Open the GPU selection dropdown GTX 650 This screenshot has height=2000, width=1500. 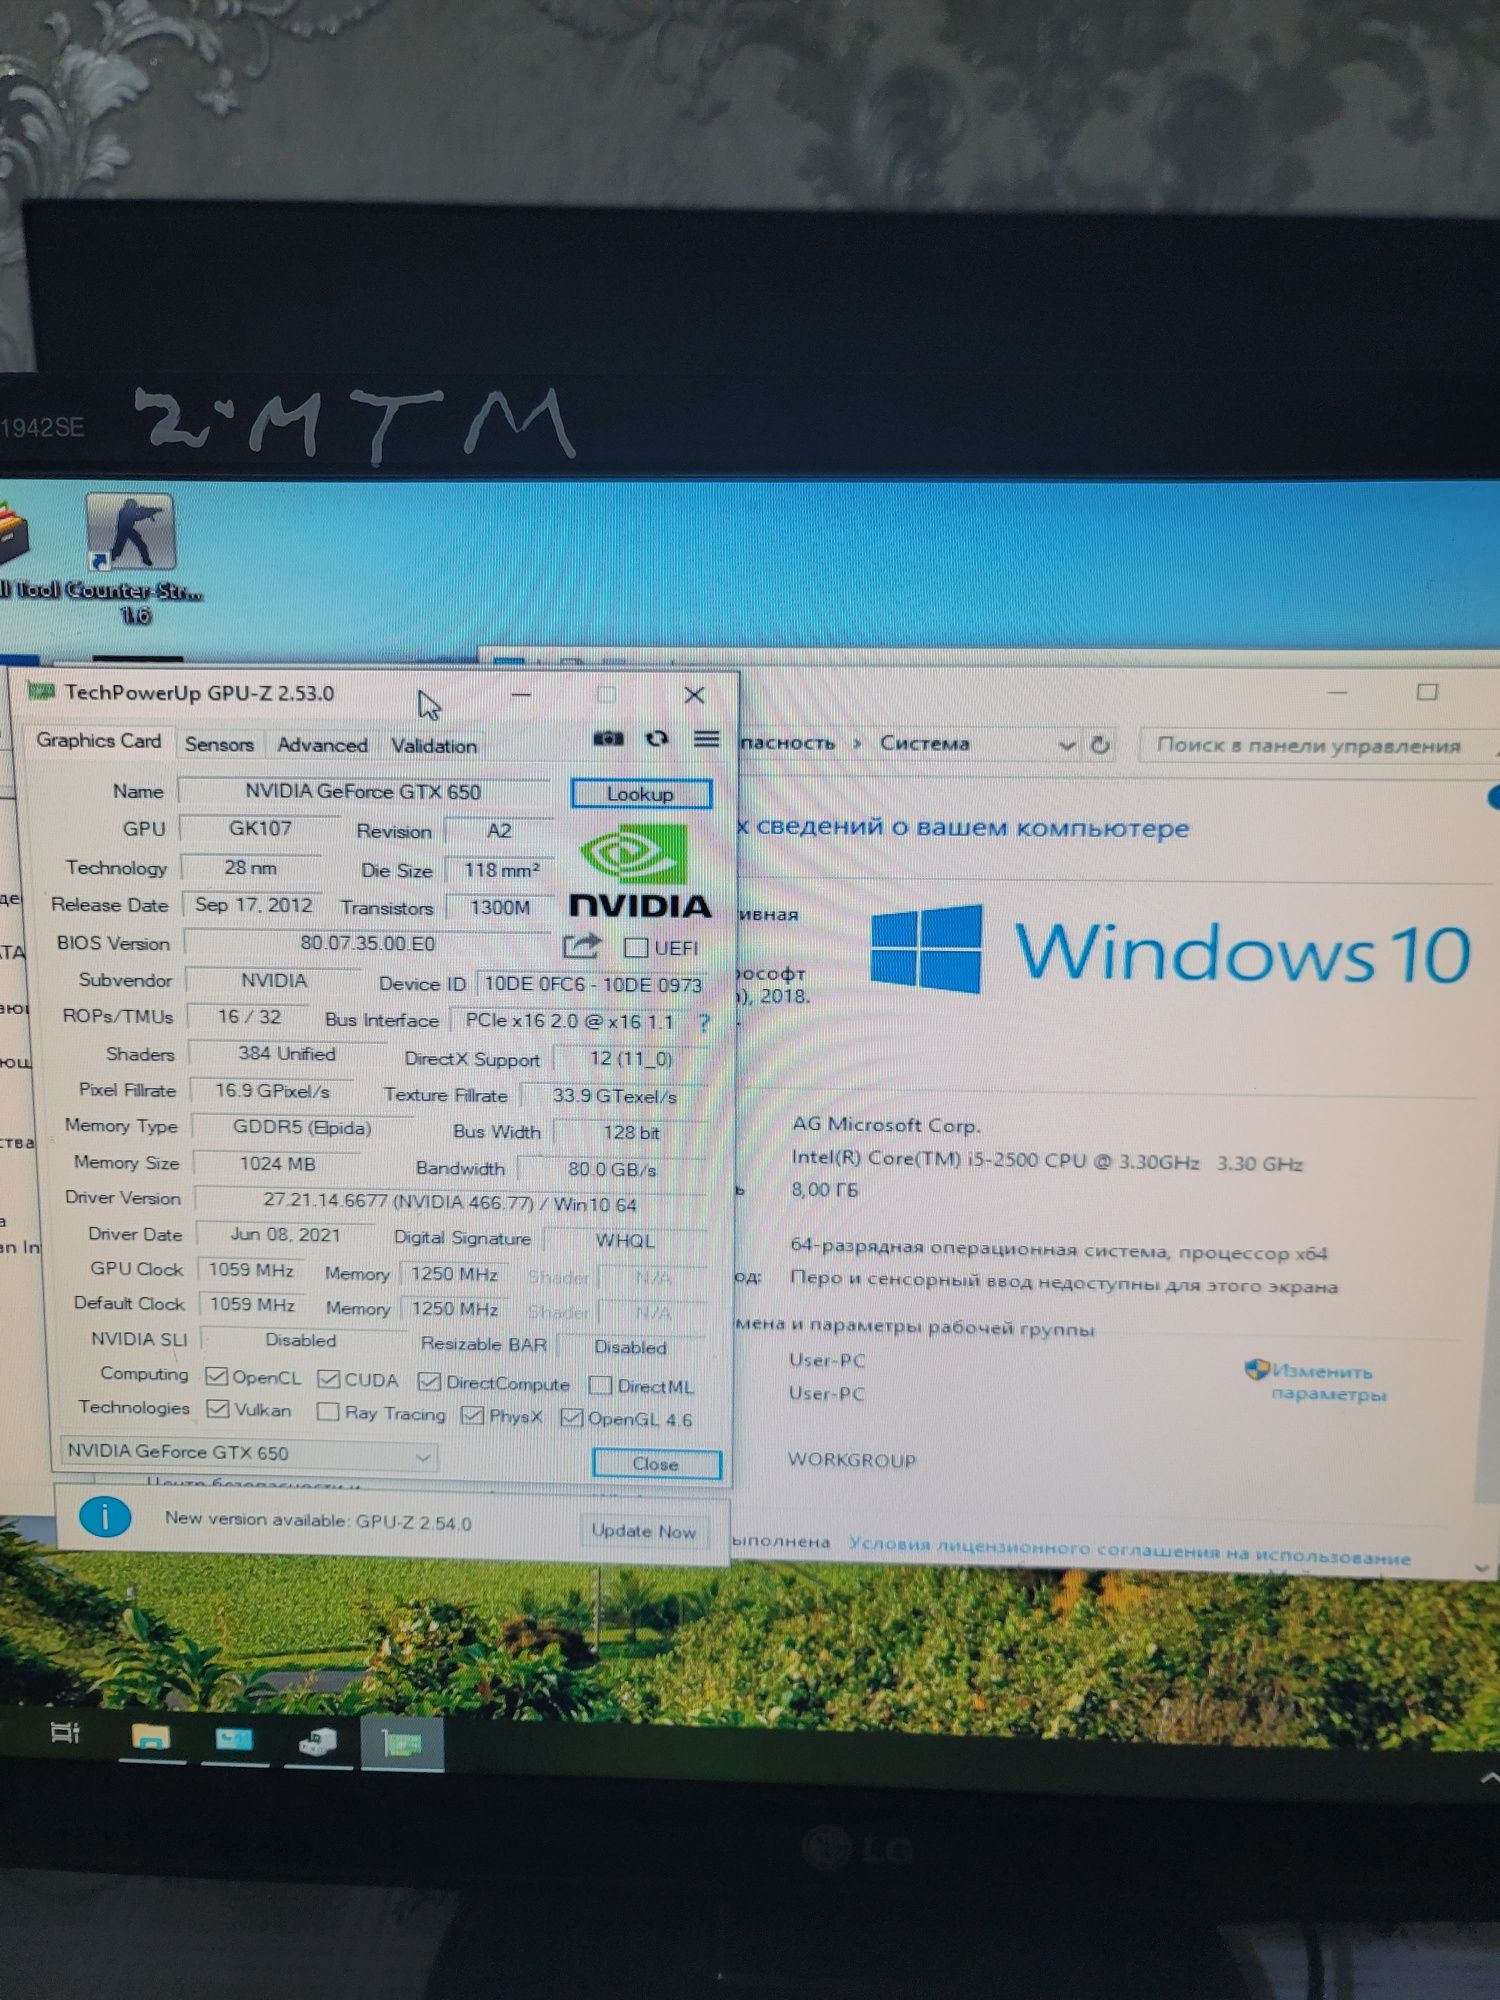point(249,1453)
